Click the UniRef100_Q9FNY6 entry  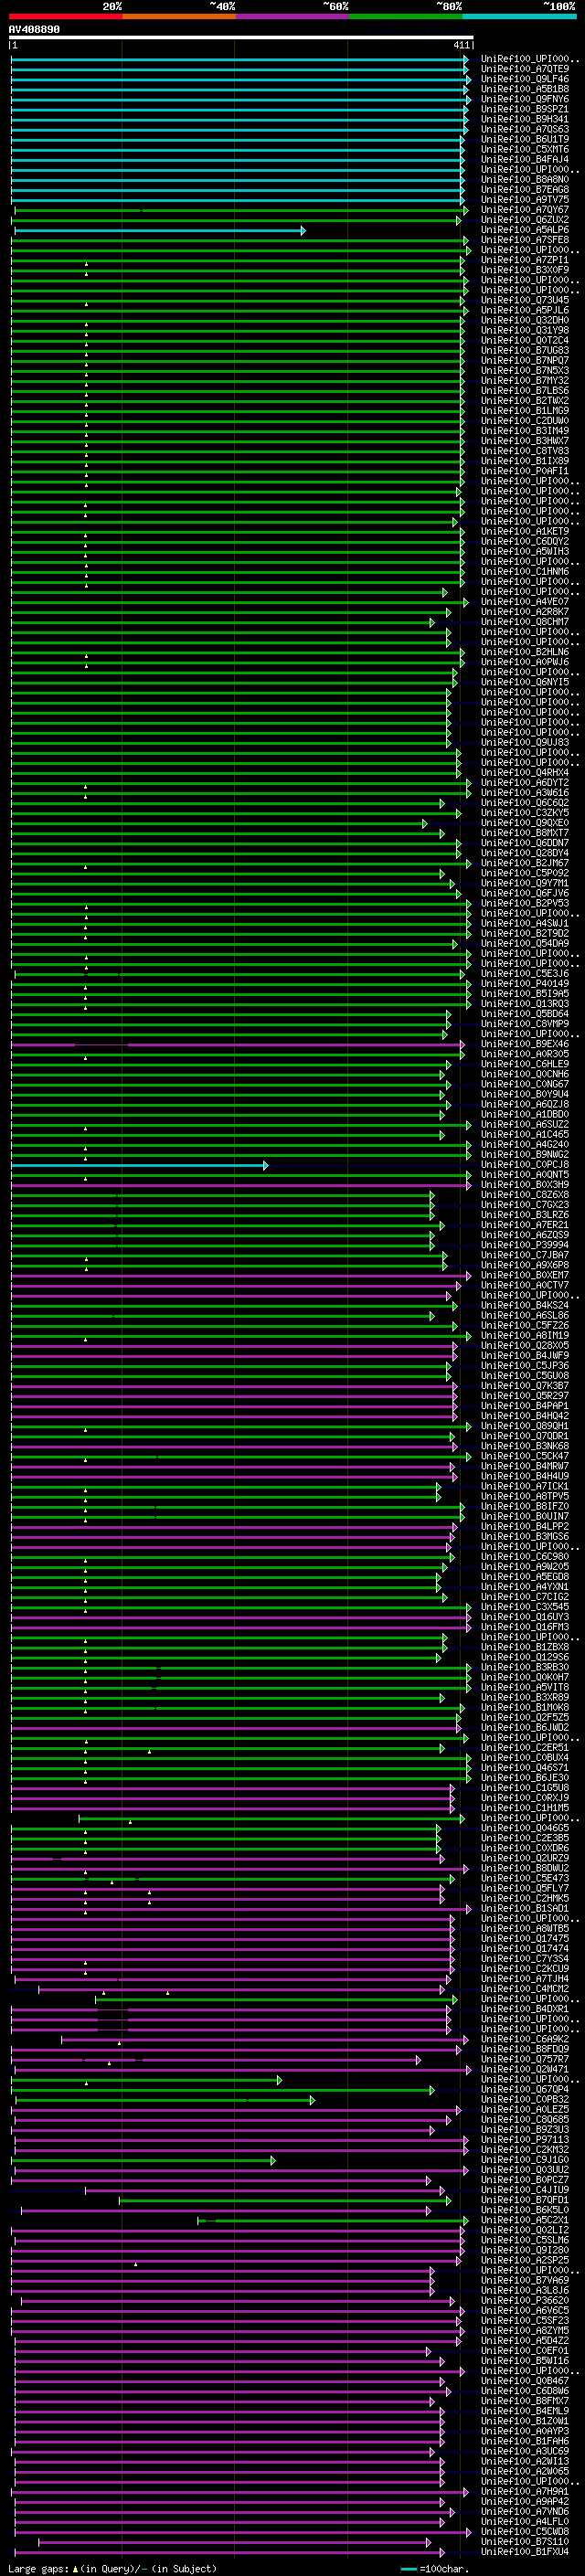(x=525, y=99)
